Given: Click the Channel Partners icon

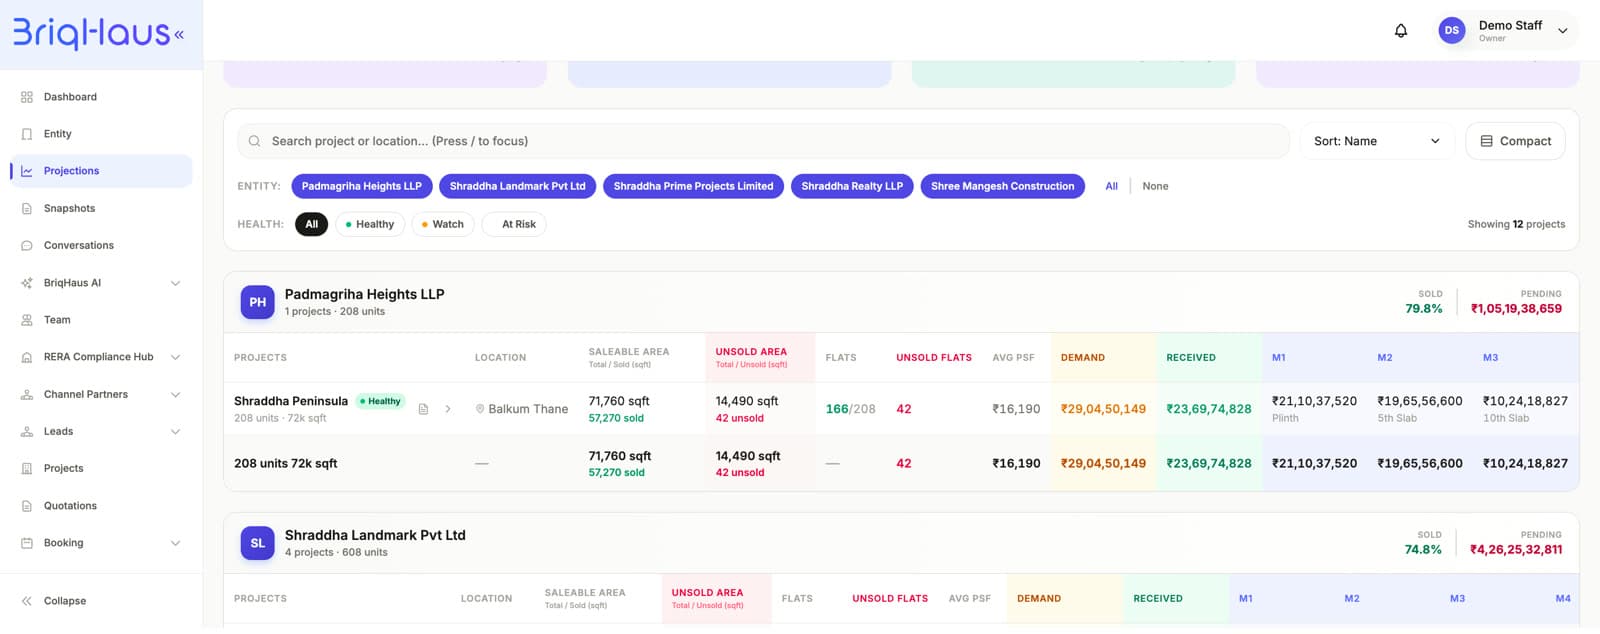Looking at the screenshot, I should [27, 394].
